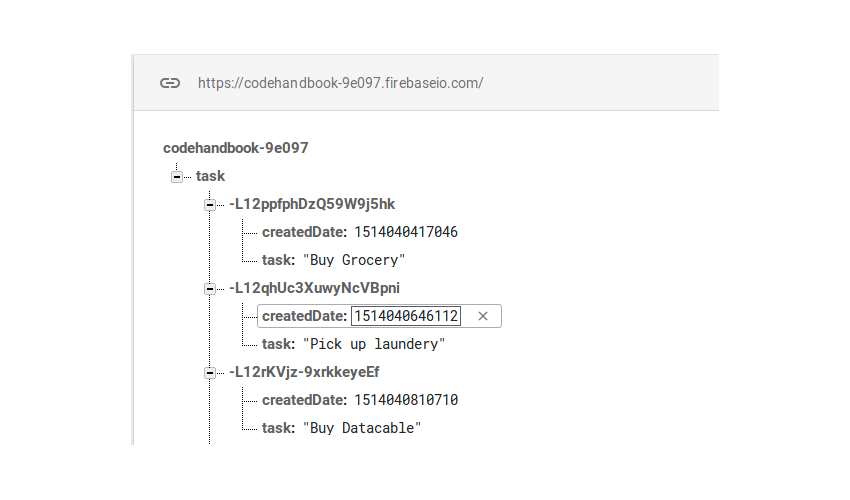
Task: Click the task label beside "Pick up laundery"
Action: tap(278, 344)
